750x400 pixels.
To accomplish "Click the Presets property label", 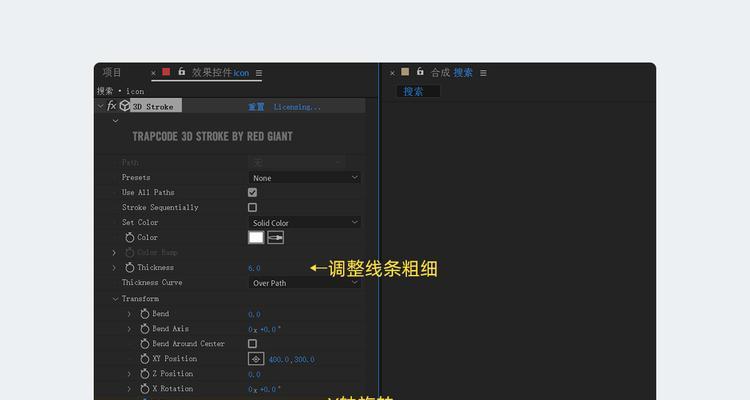I will pos(136,177).
